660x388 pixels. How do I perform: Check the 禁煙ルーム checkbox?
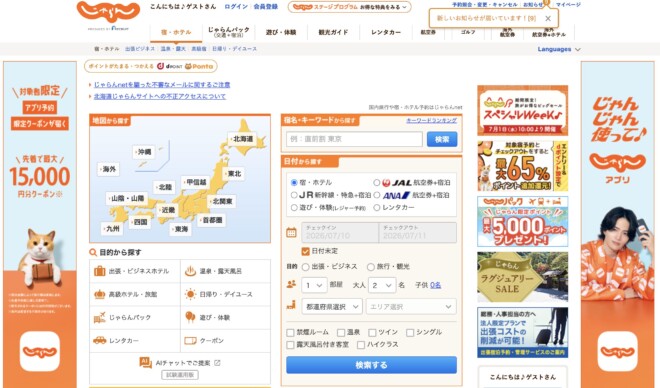point(290,332)
